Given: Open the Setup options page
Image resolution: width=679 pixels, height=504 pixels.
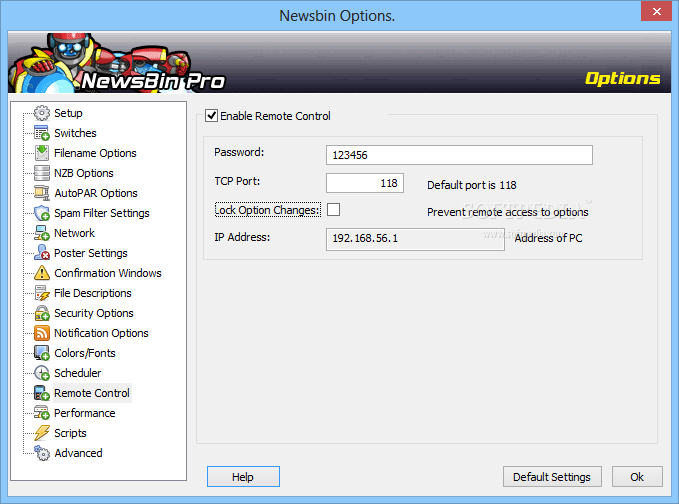Looking at the screenshot, I should point(68,113).
